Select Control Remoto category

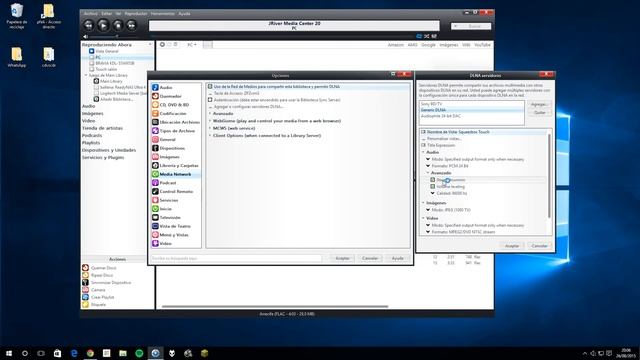pyautogui.click(x=173, y=191)
